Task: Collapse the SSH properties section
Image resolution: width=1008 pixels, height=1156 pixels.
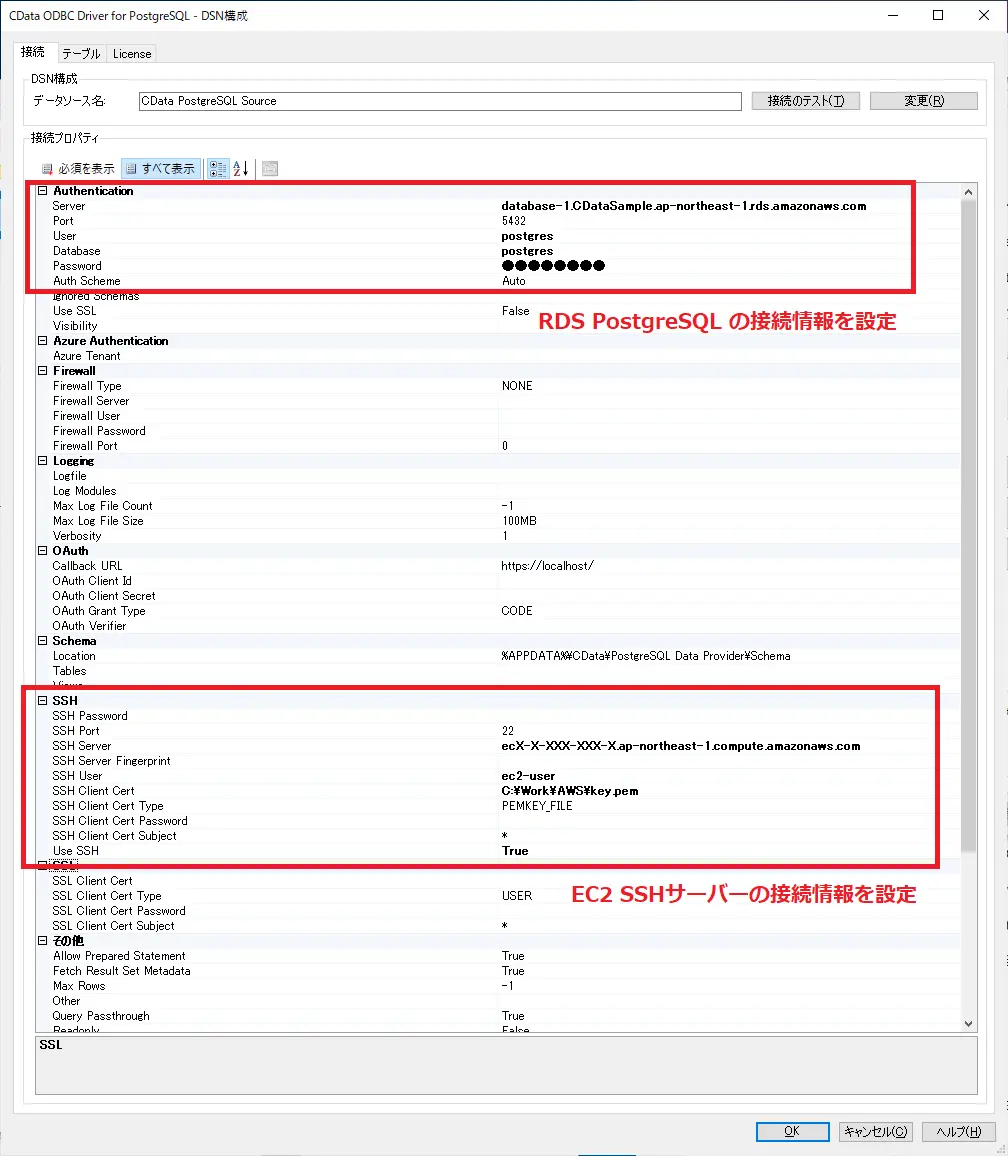Action: click(x=41, y=700)
